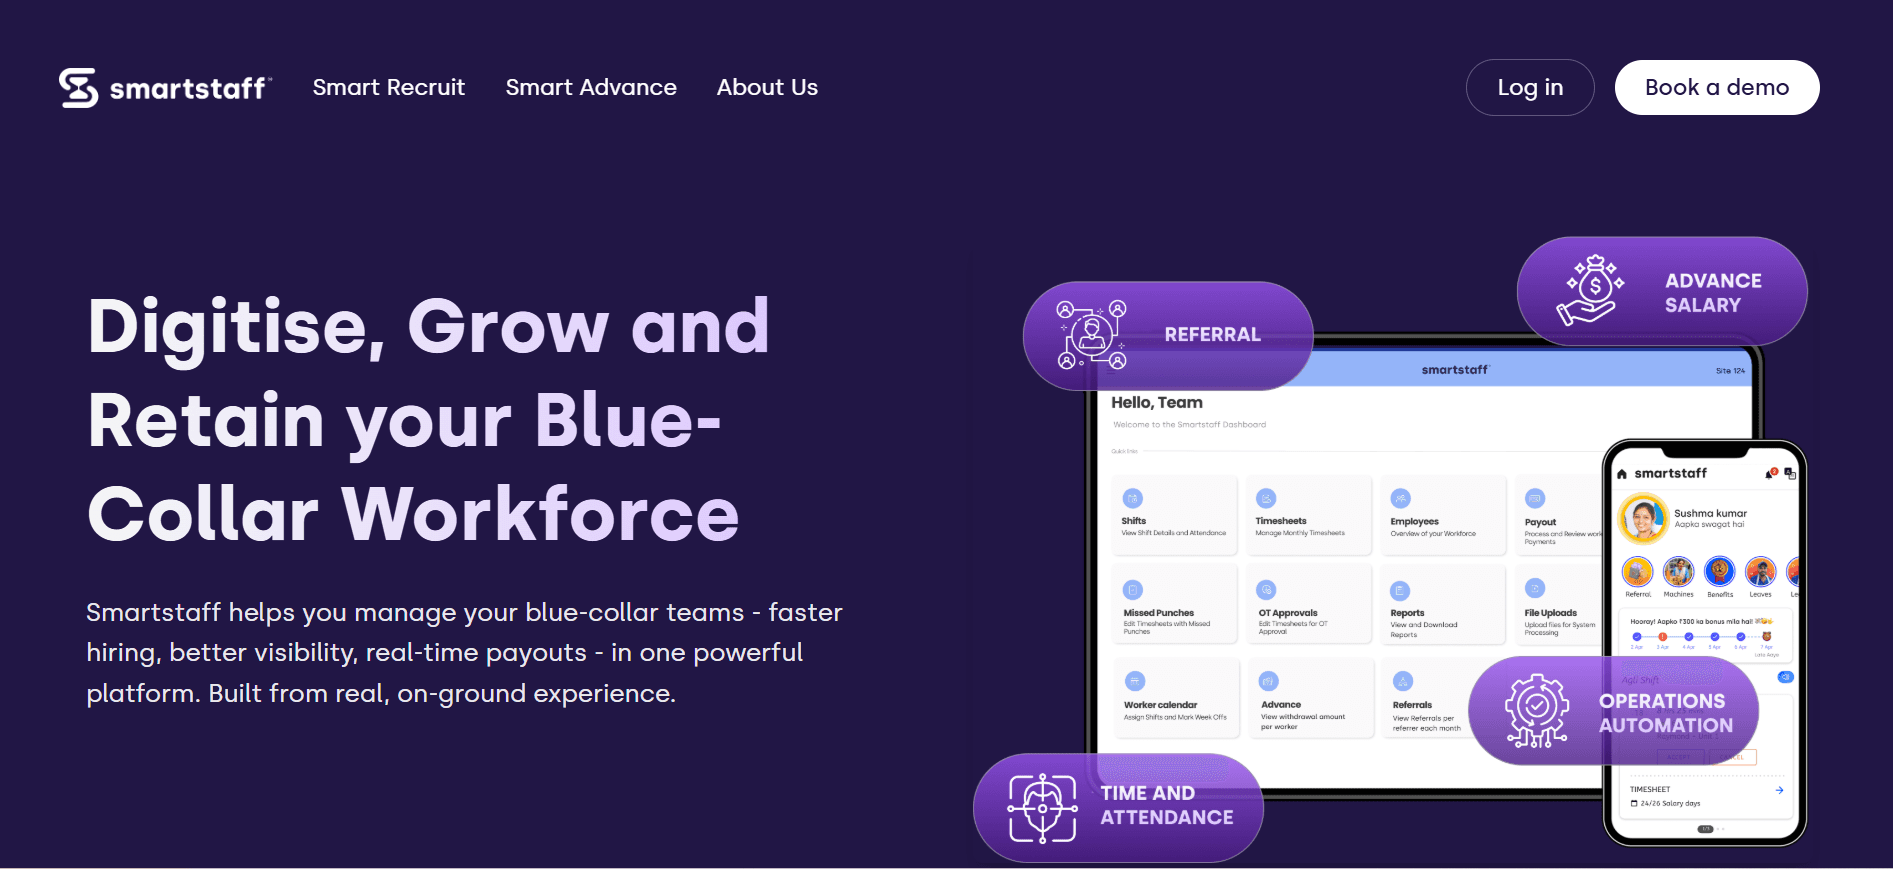The width and height of the screenshot is (1893, 869).
Task: Open the Smart Advance menu item
Action: coord(591,88)
